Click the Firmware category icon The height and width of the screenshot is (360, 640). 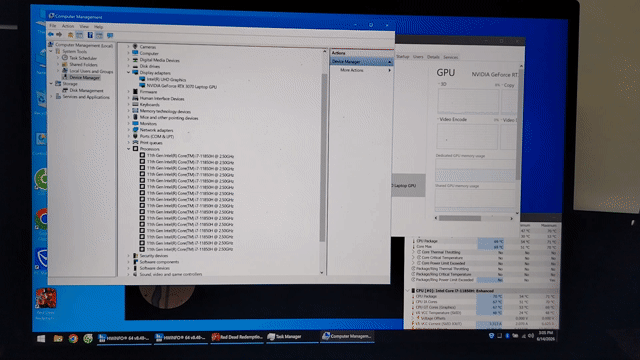tap(135, 92)
